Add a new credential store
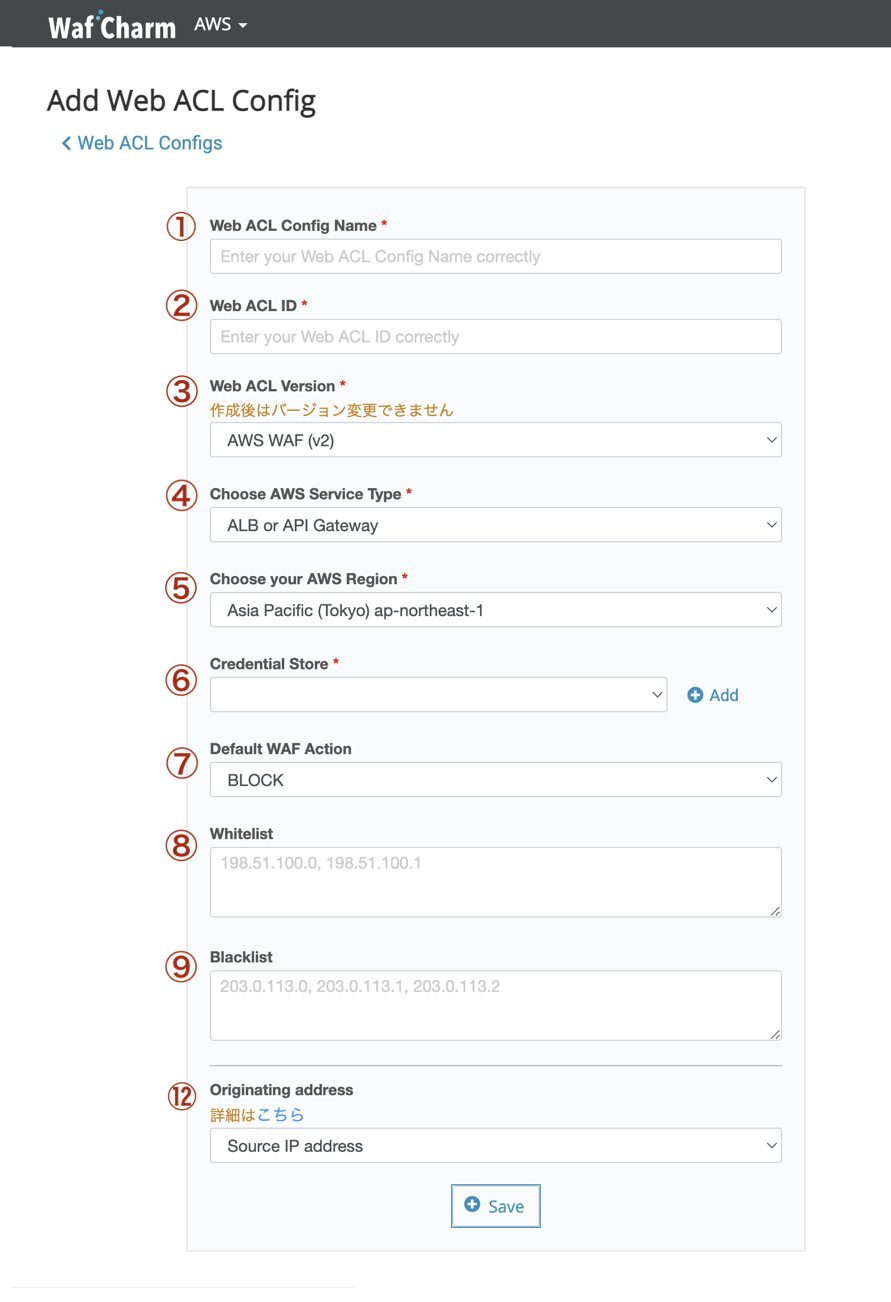This screenshot has width=891, height=1302. click(713, 695)
